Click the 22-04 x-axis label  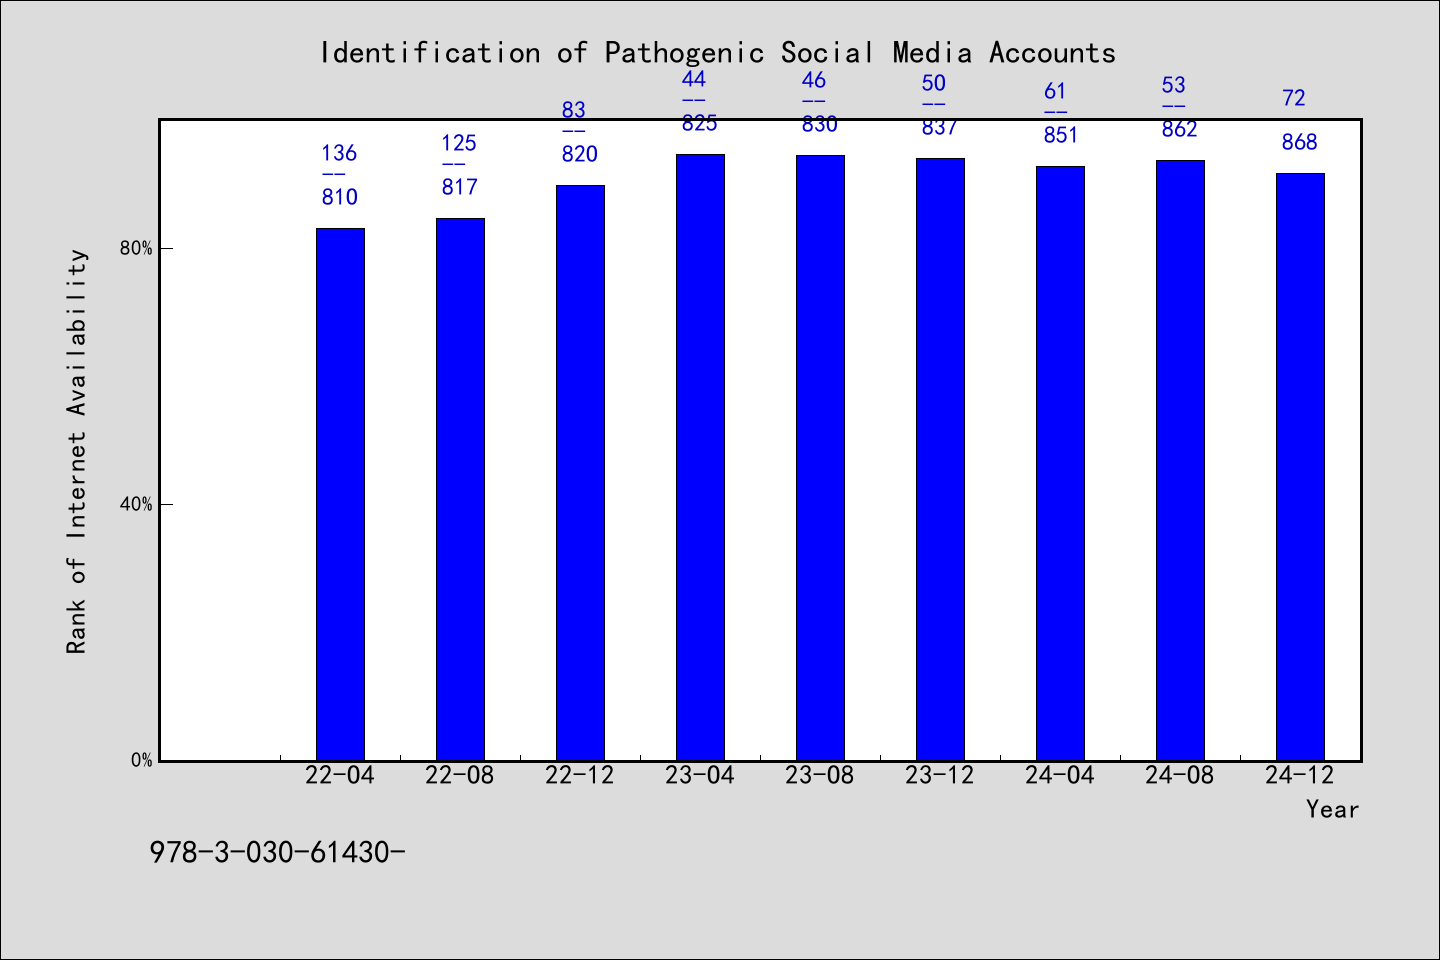(x=340, y=775)
